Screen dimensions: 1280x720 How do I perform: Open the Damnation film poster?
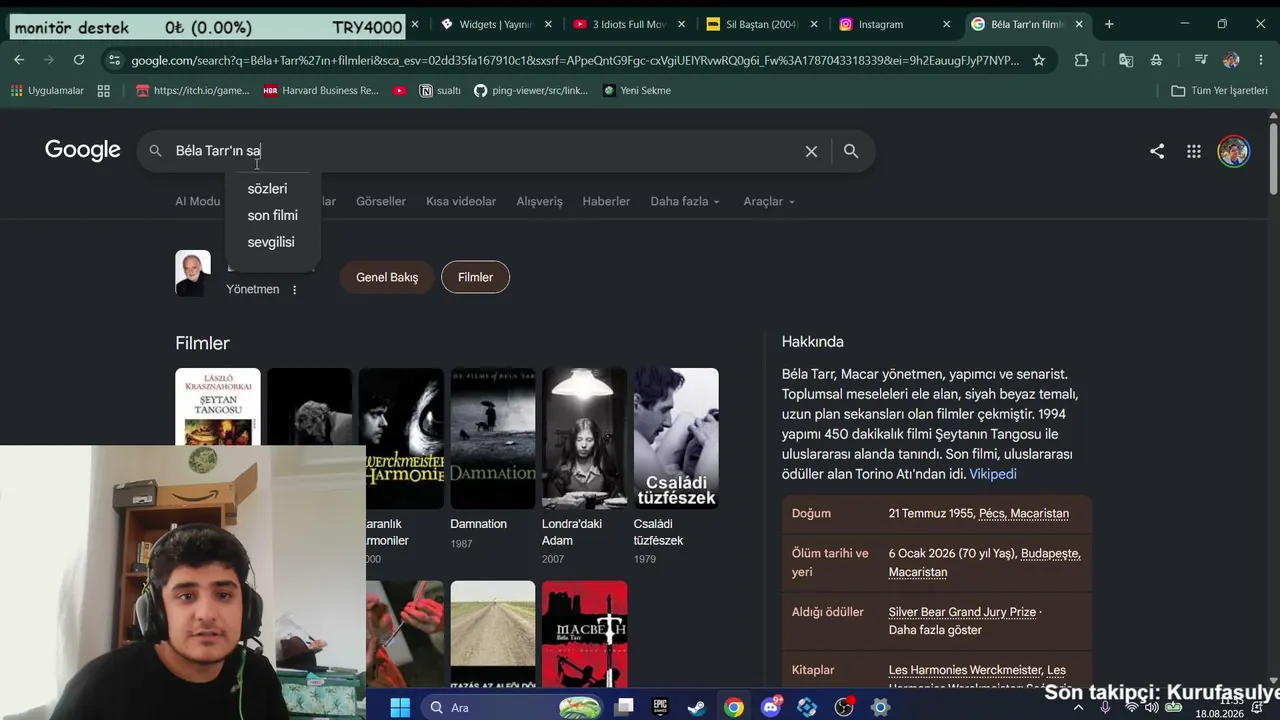click(x=493, y=438)
